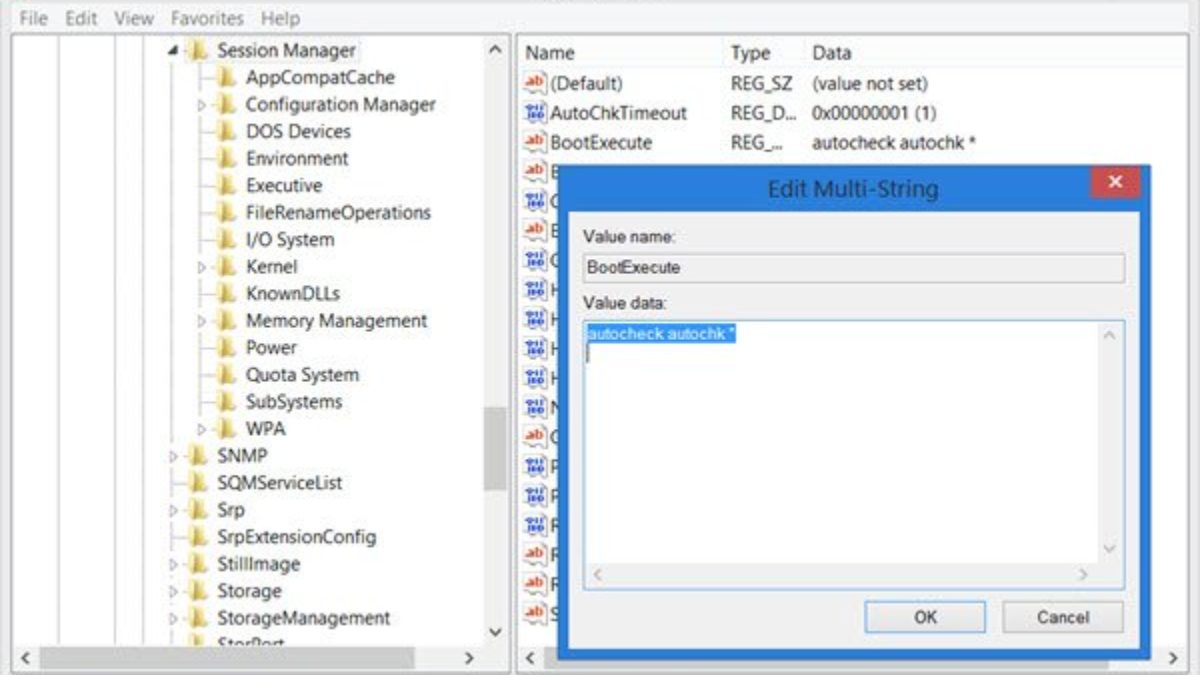Click the tree pane scroll down arrow
This screenshot has height=675, width=1200.
tap(495, 632)
